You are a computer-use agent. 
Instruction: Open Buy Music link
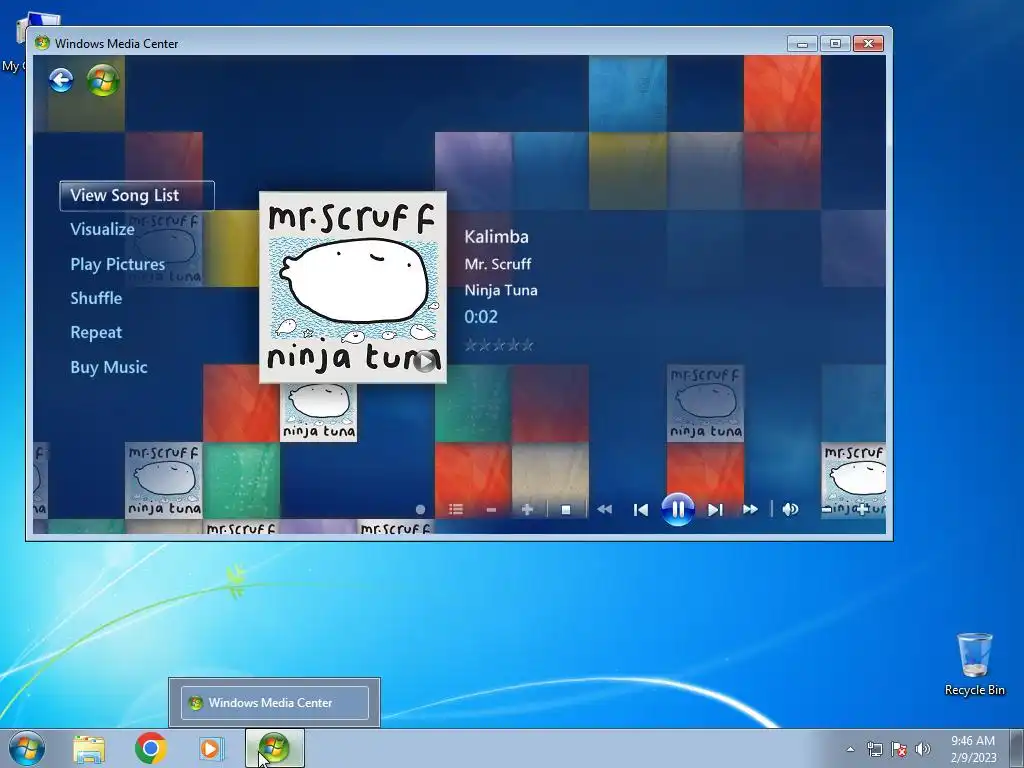pyautogui.click(x=109, y=367)
